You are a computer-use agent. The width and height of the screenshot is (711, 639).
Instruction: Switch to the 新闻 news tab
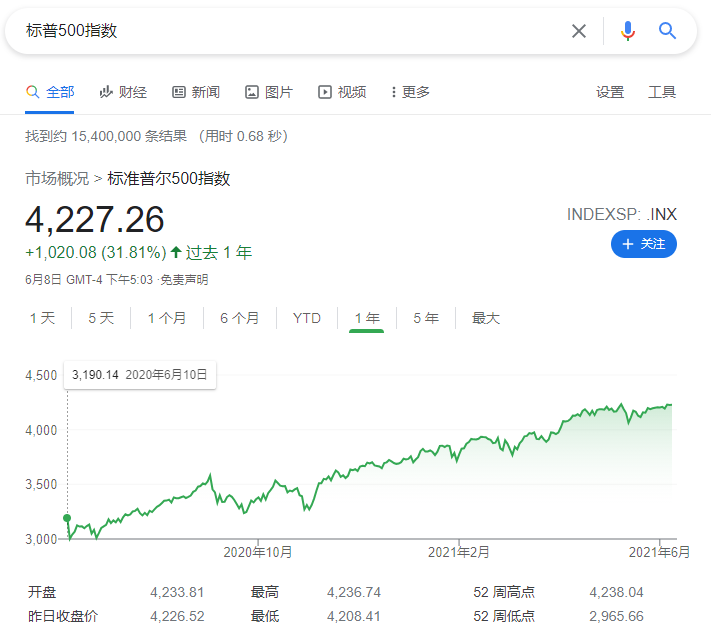196,92
